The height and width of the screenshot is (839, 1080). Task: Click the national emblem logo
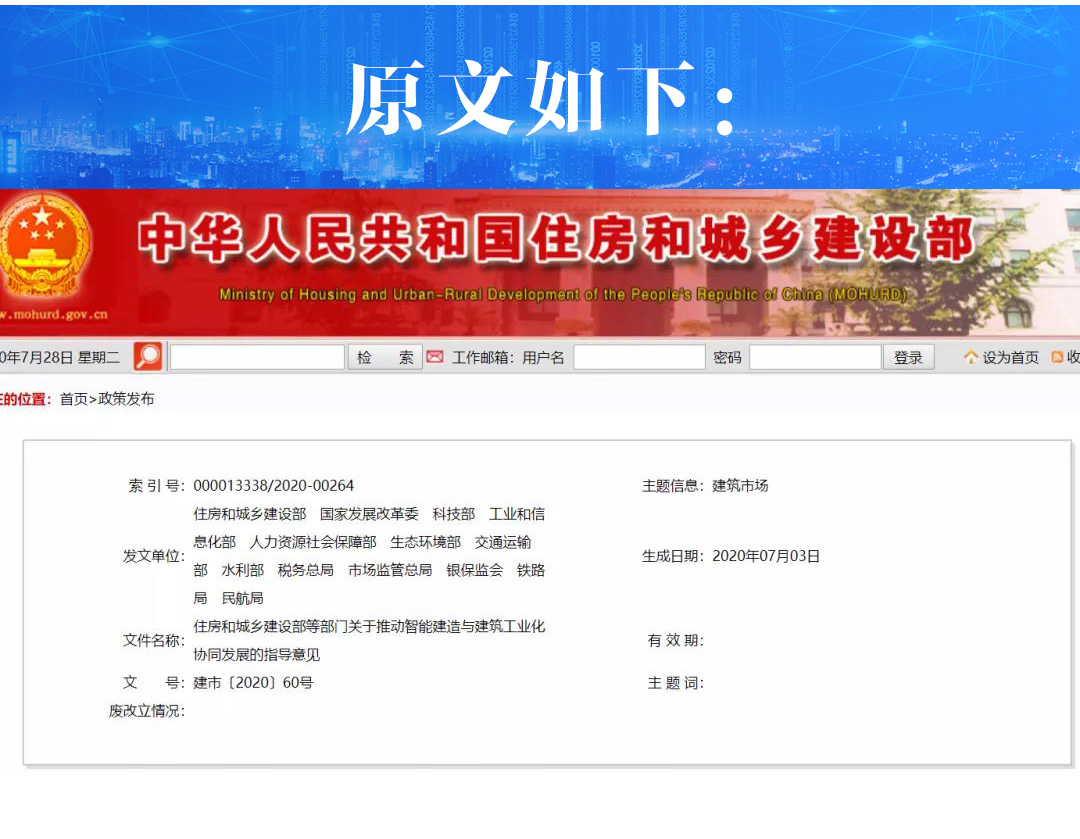[x=45, y=245]
